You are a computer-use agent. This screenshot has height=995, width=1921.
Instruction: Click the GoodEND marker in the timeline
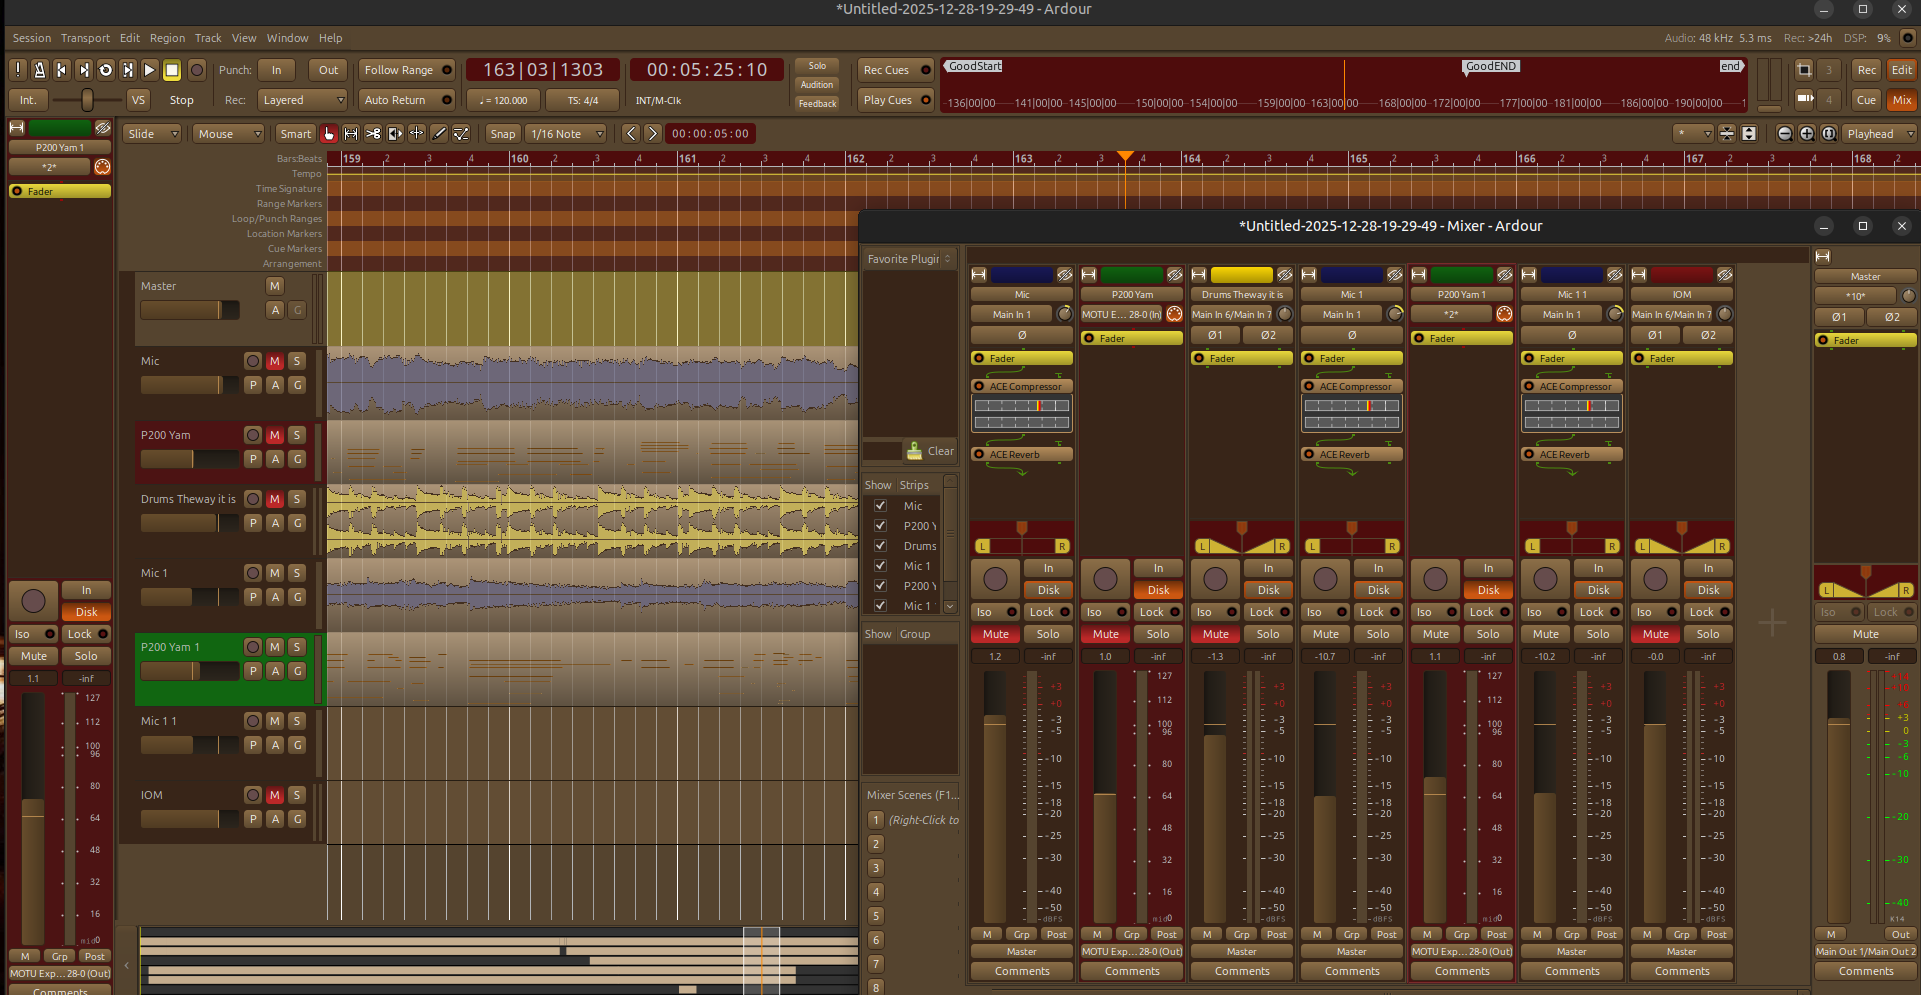click(x=1491, y=66)
